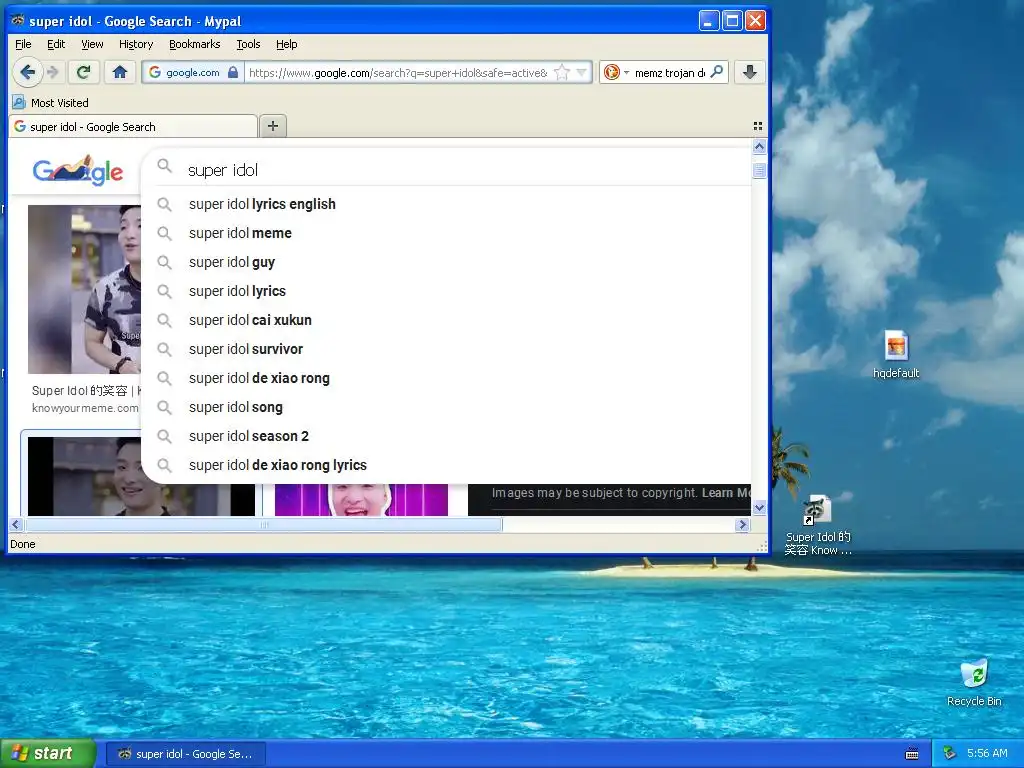
Task: Choose suggestion 'super idol season 2'
Action: (446, 436)
